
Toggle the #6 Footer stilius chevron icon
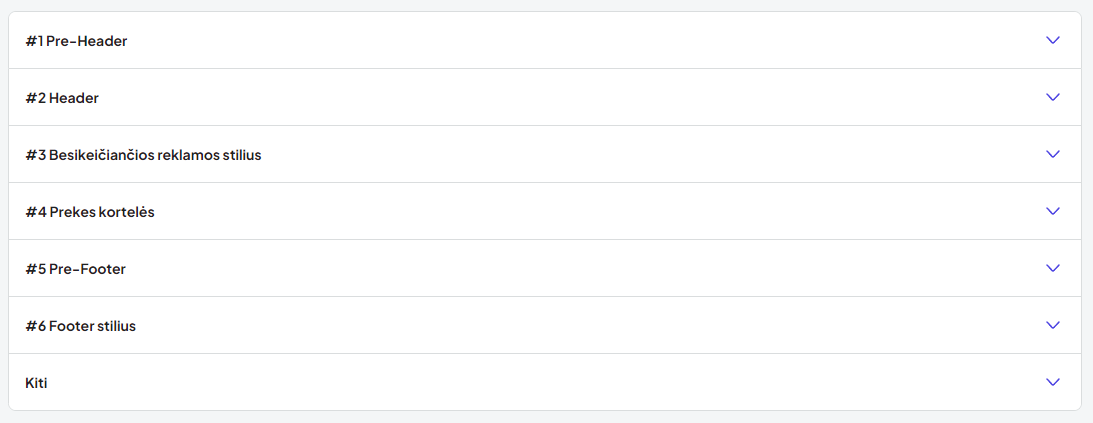(1053, 325)
